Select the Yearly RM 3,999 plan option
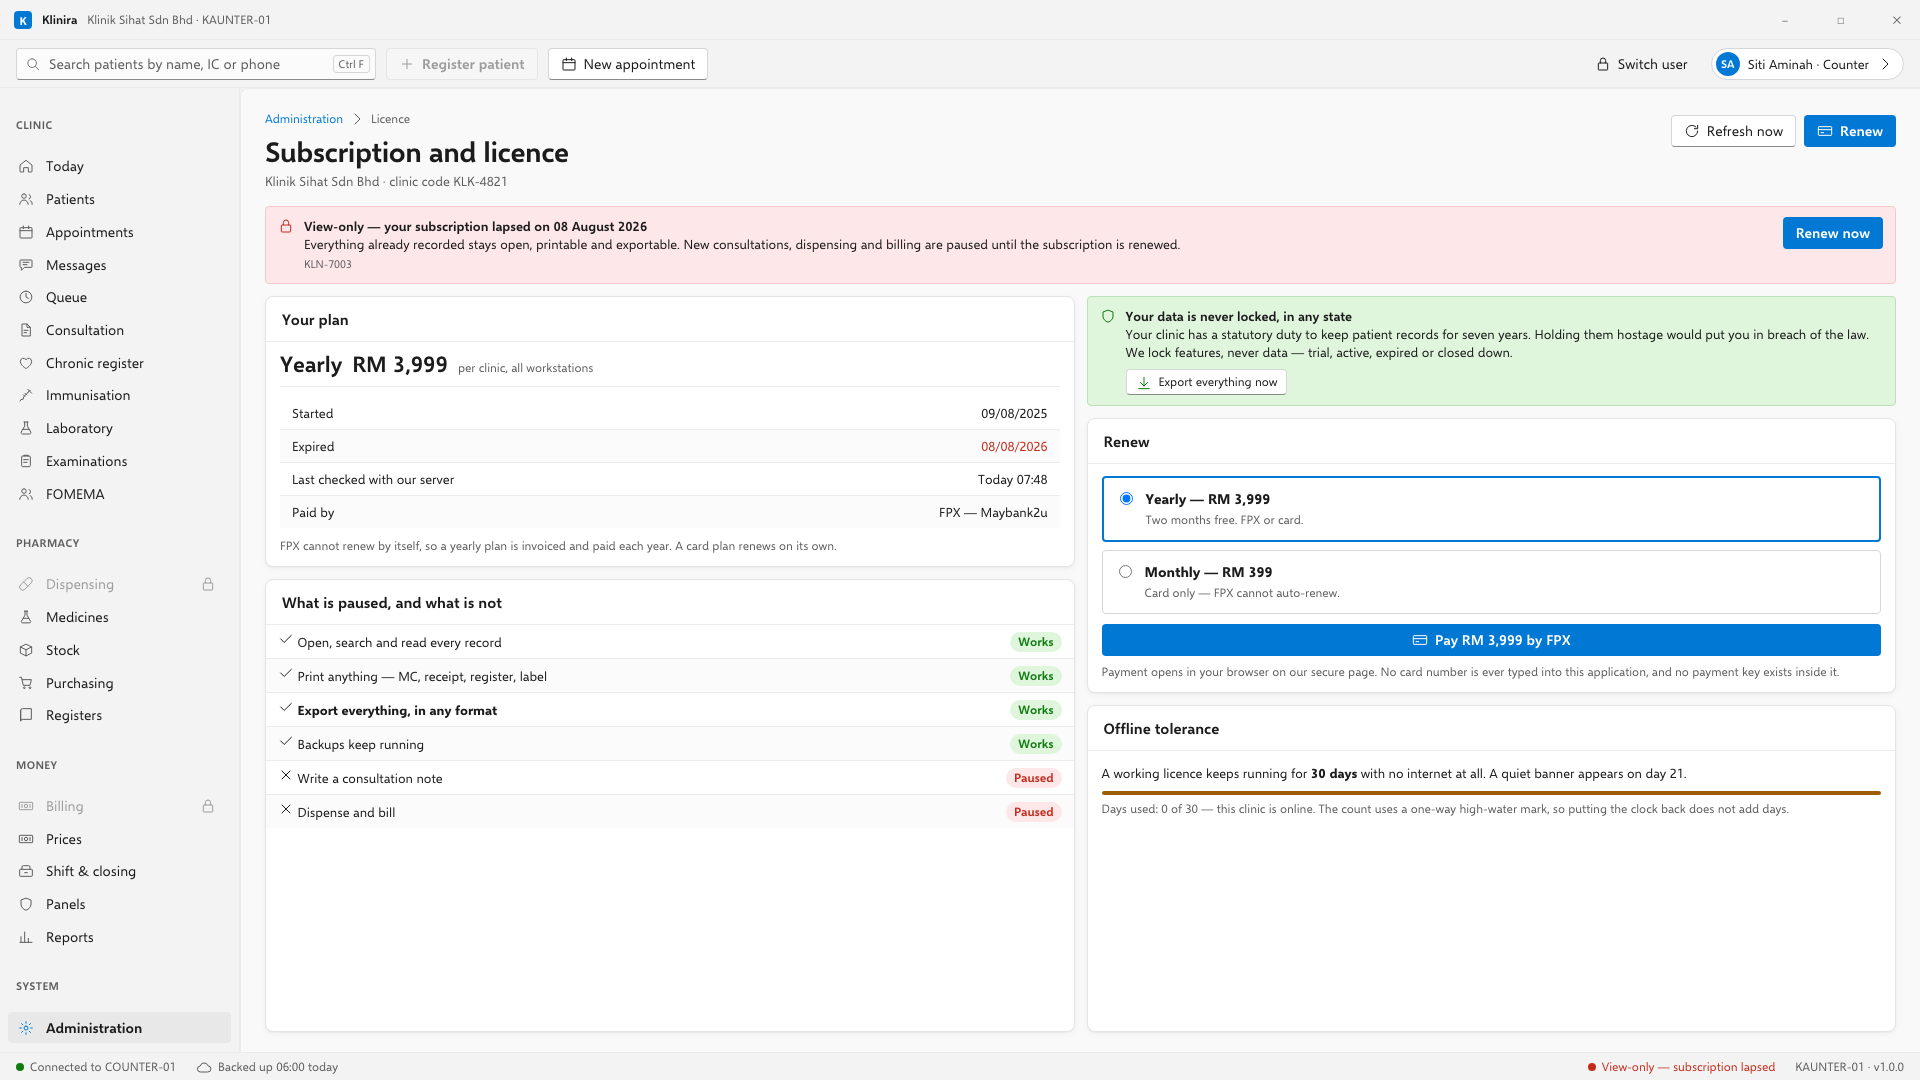Image resolution: width=1920 pixels, height=1080 pixels. click(1491, 509)
